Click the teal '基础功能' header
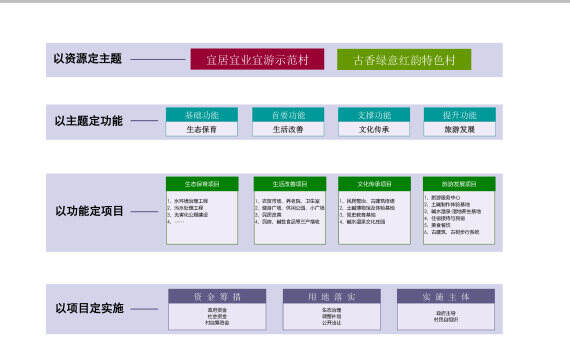Image resolution: width=570 pixels, height=360 pixels. pos(202,115)
